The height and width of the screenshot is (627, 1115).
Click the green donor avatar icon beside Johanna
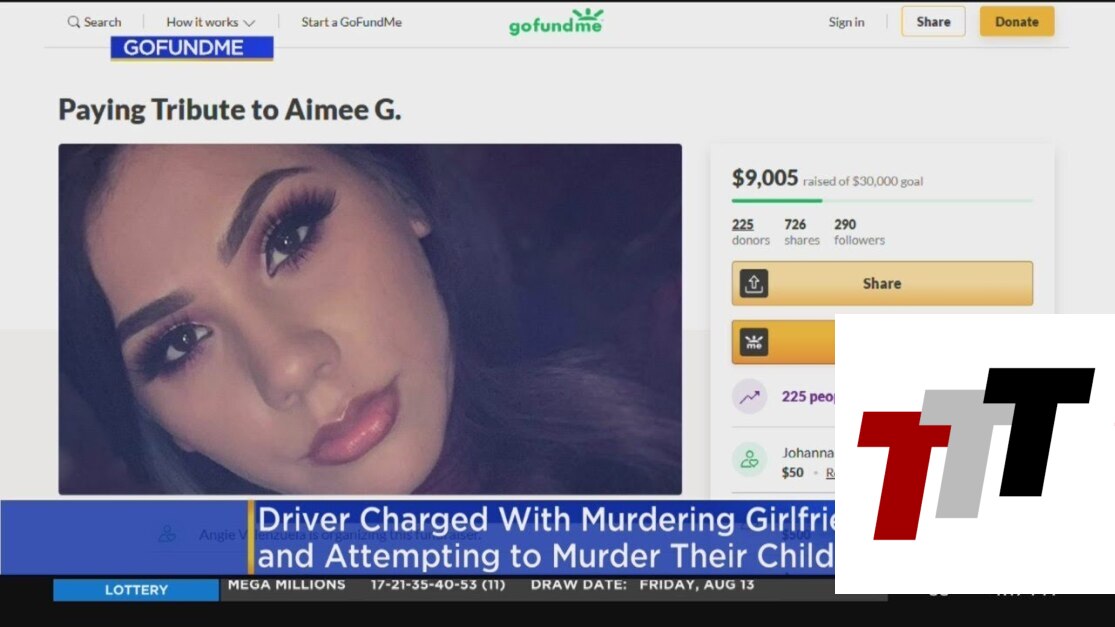749,459
